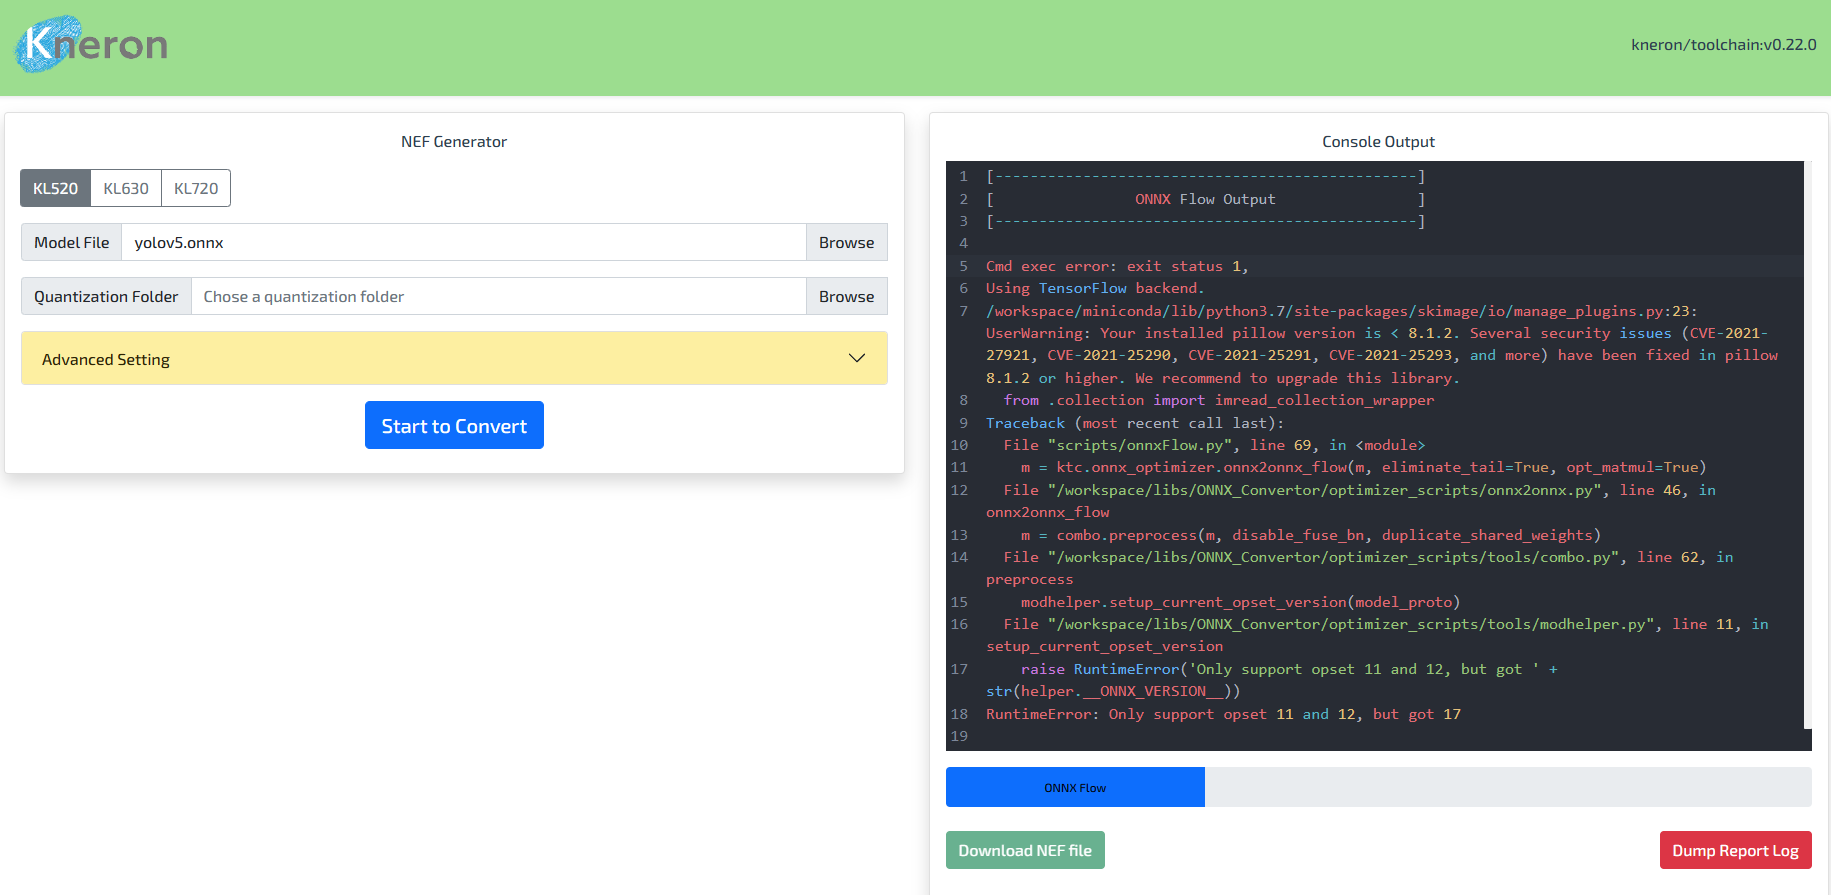
Task: Select the KL630 chip option
Action: point(126,188)
